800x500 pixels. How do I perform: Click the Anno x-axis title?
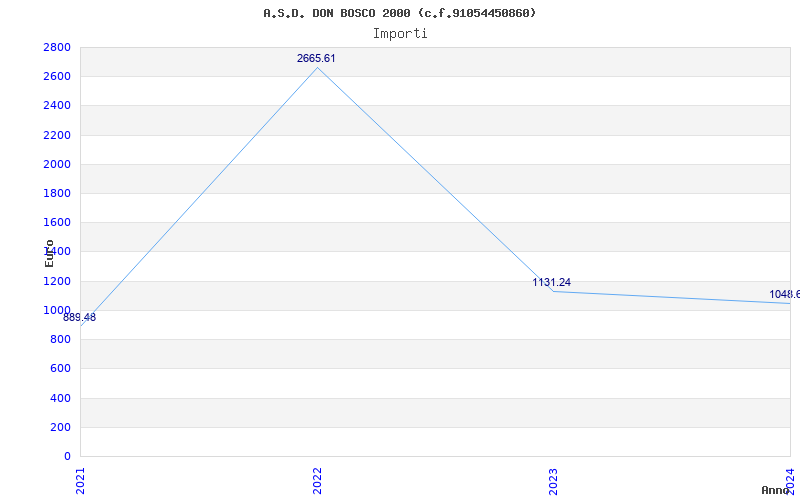776,490
